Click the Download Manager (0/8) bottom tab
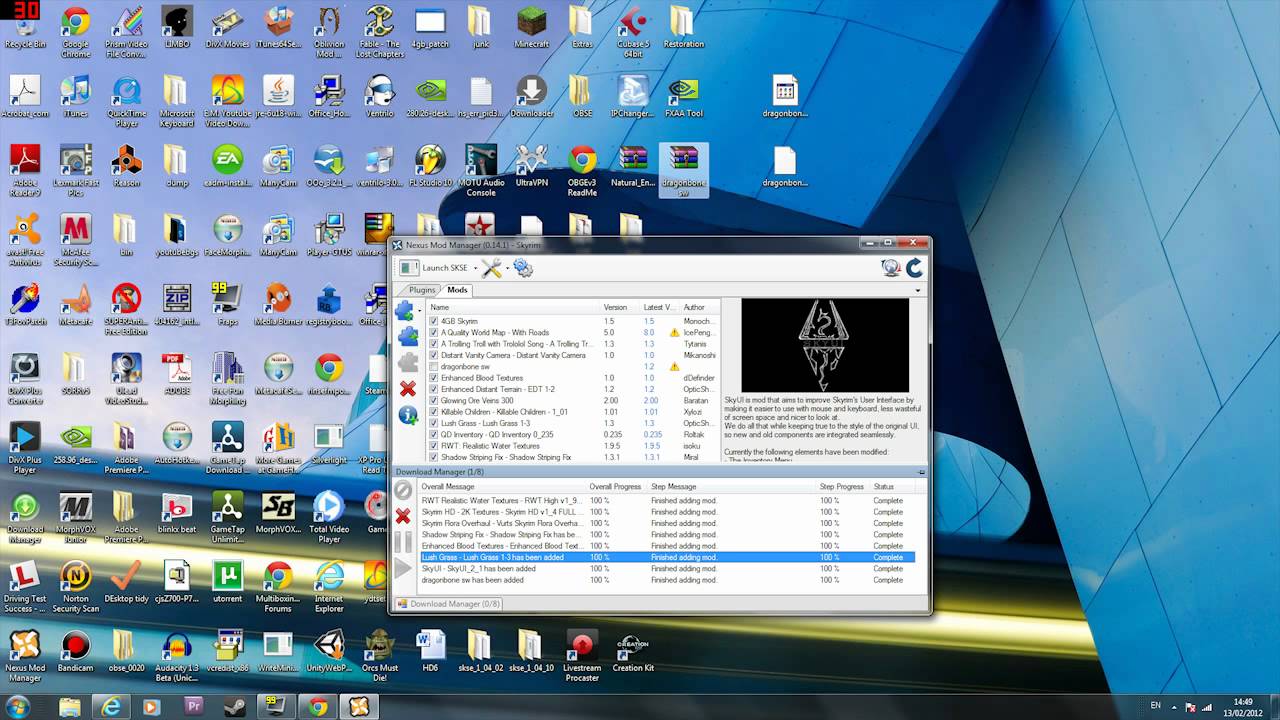Viewport: 1280px width, 720px height. [449, 604]
